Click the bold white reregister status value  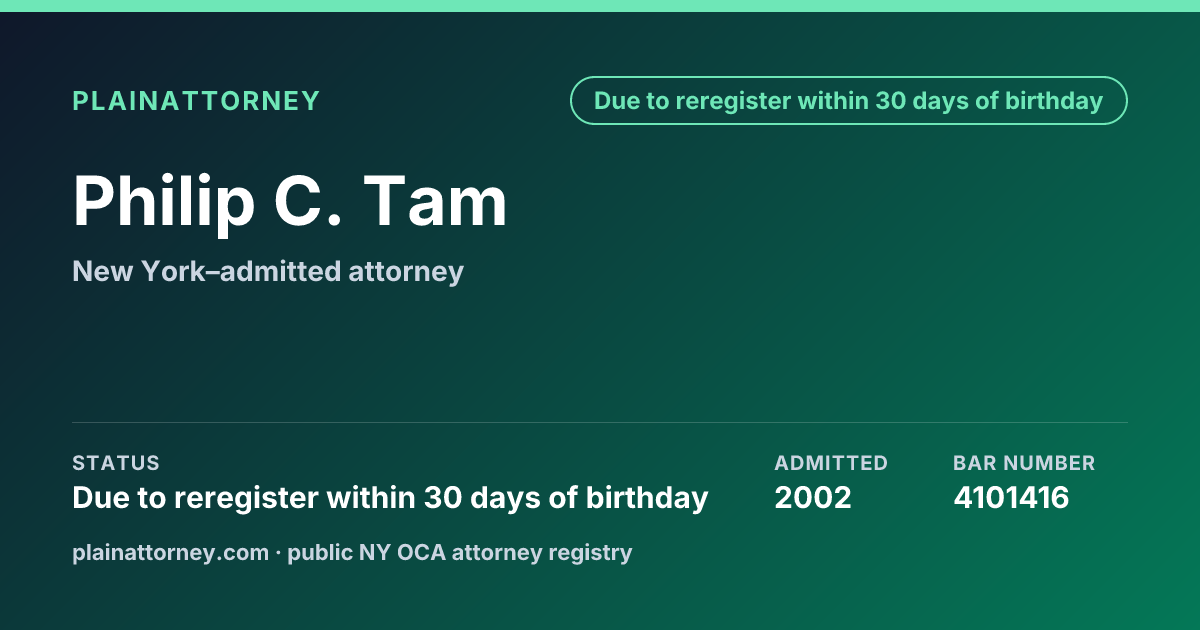pos(391,497)
